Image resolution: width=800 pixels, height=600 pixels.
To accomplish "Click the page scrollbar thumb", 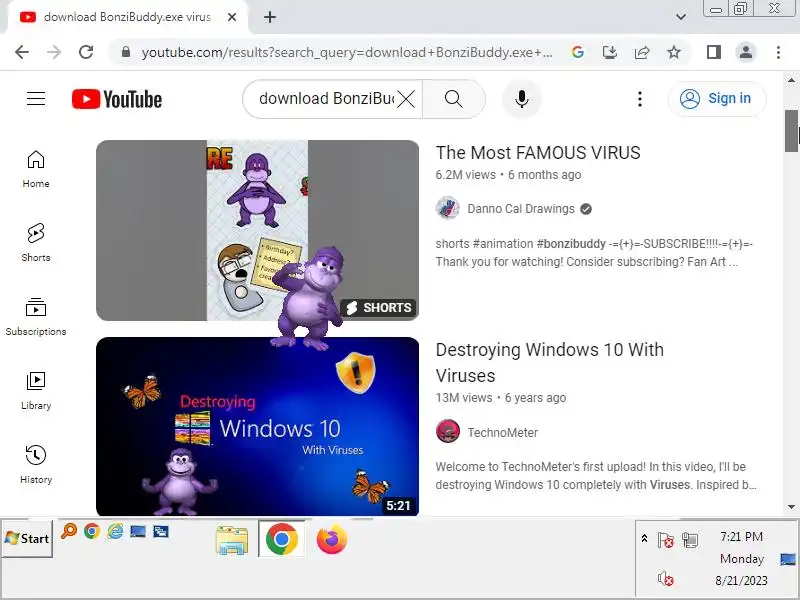I will 791,131.
